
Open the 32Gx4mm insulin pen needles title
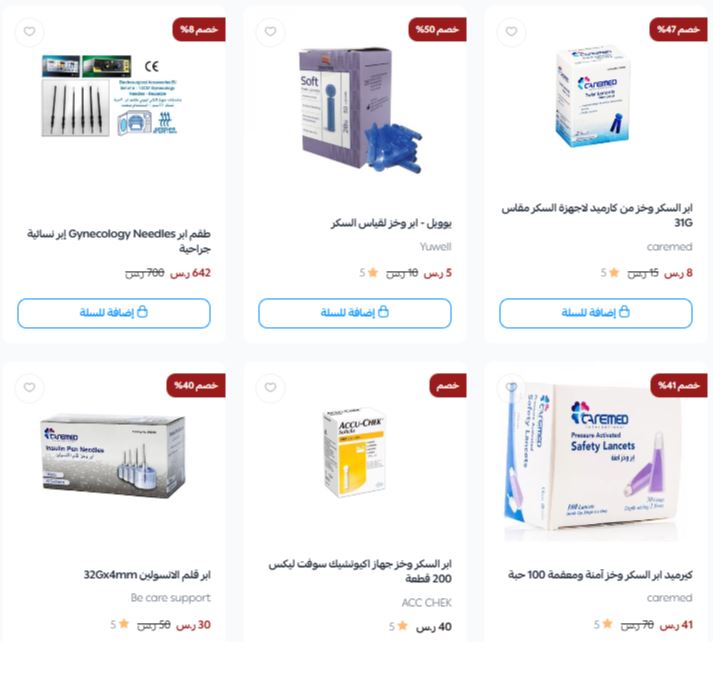pyautogui.click(x=147, y=575)
